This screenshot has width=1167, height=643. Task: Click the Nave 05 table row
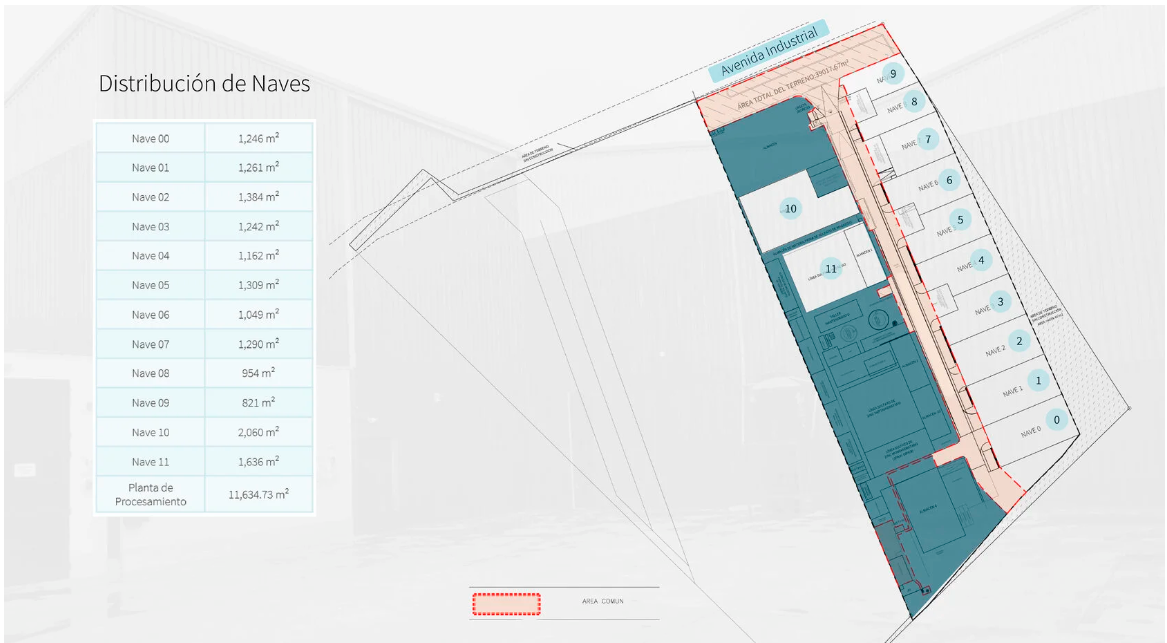coord(205,285)
